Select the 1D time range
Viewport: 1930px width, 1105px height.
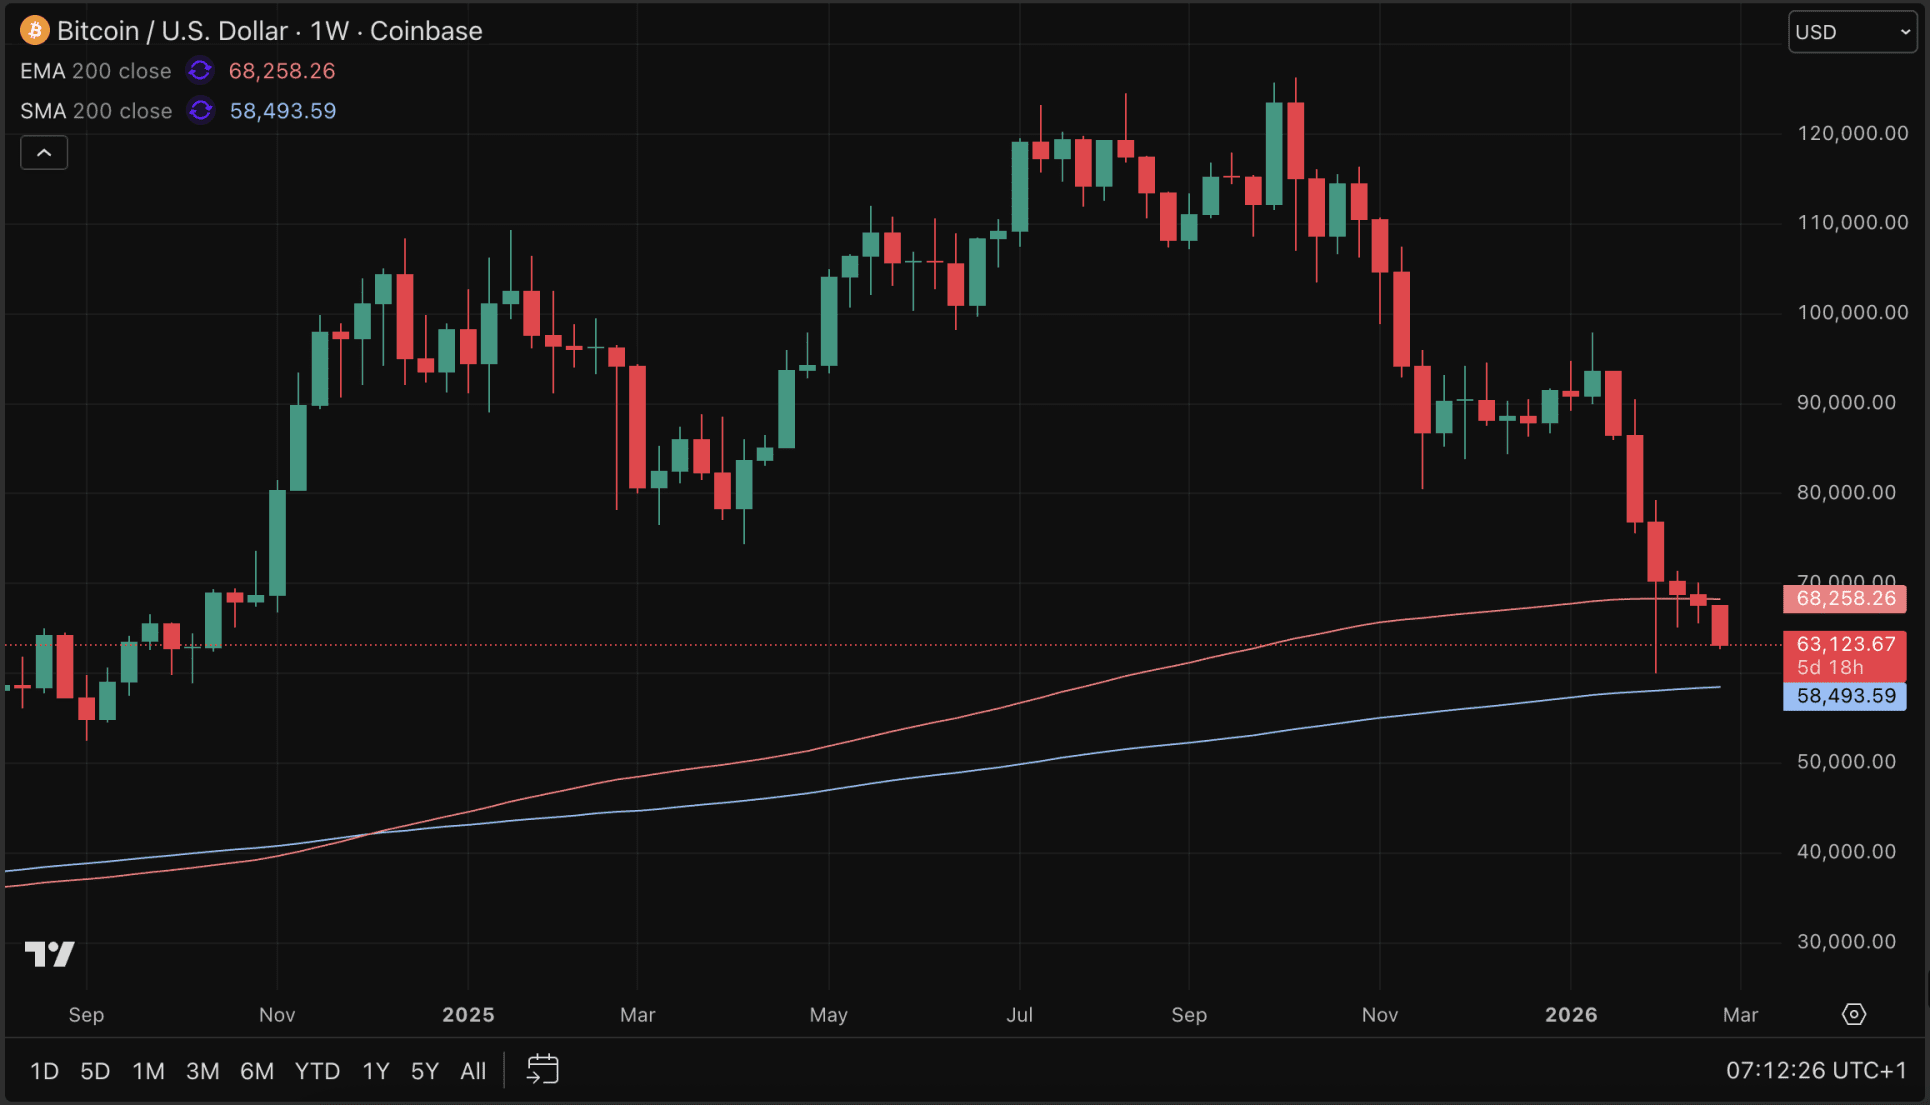pyautogui.click(x=44, y=1071)
